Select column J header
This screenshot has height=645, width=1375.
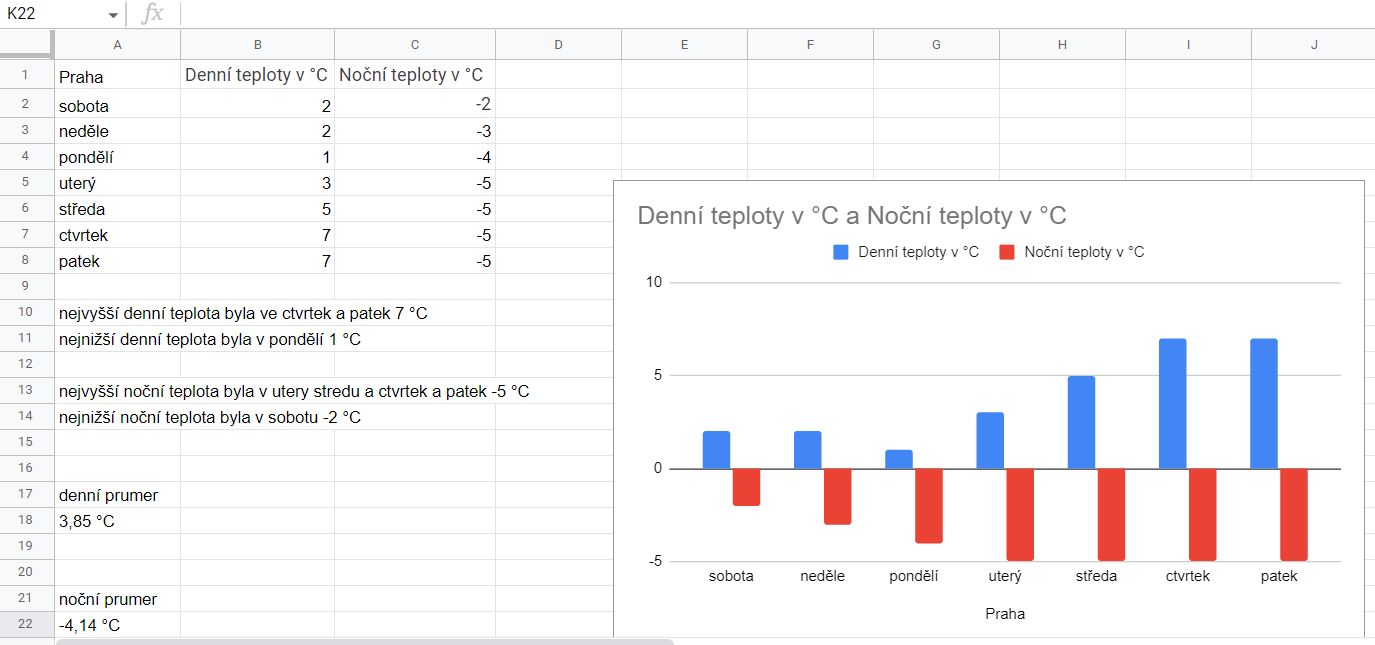[1314, 44]
